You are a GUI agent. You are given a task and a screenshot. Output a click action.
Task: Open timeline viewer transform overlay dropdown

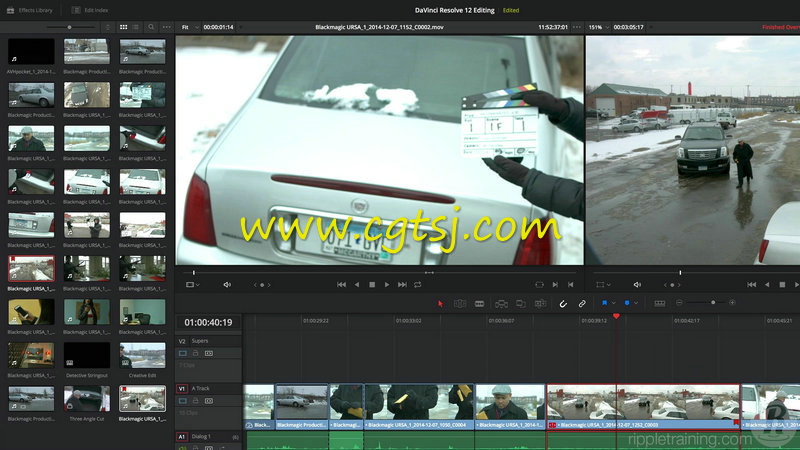click(603, 285)
